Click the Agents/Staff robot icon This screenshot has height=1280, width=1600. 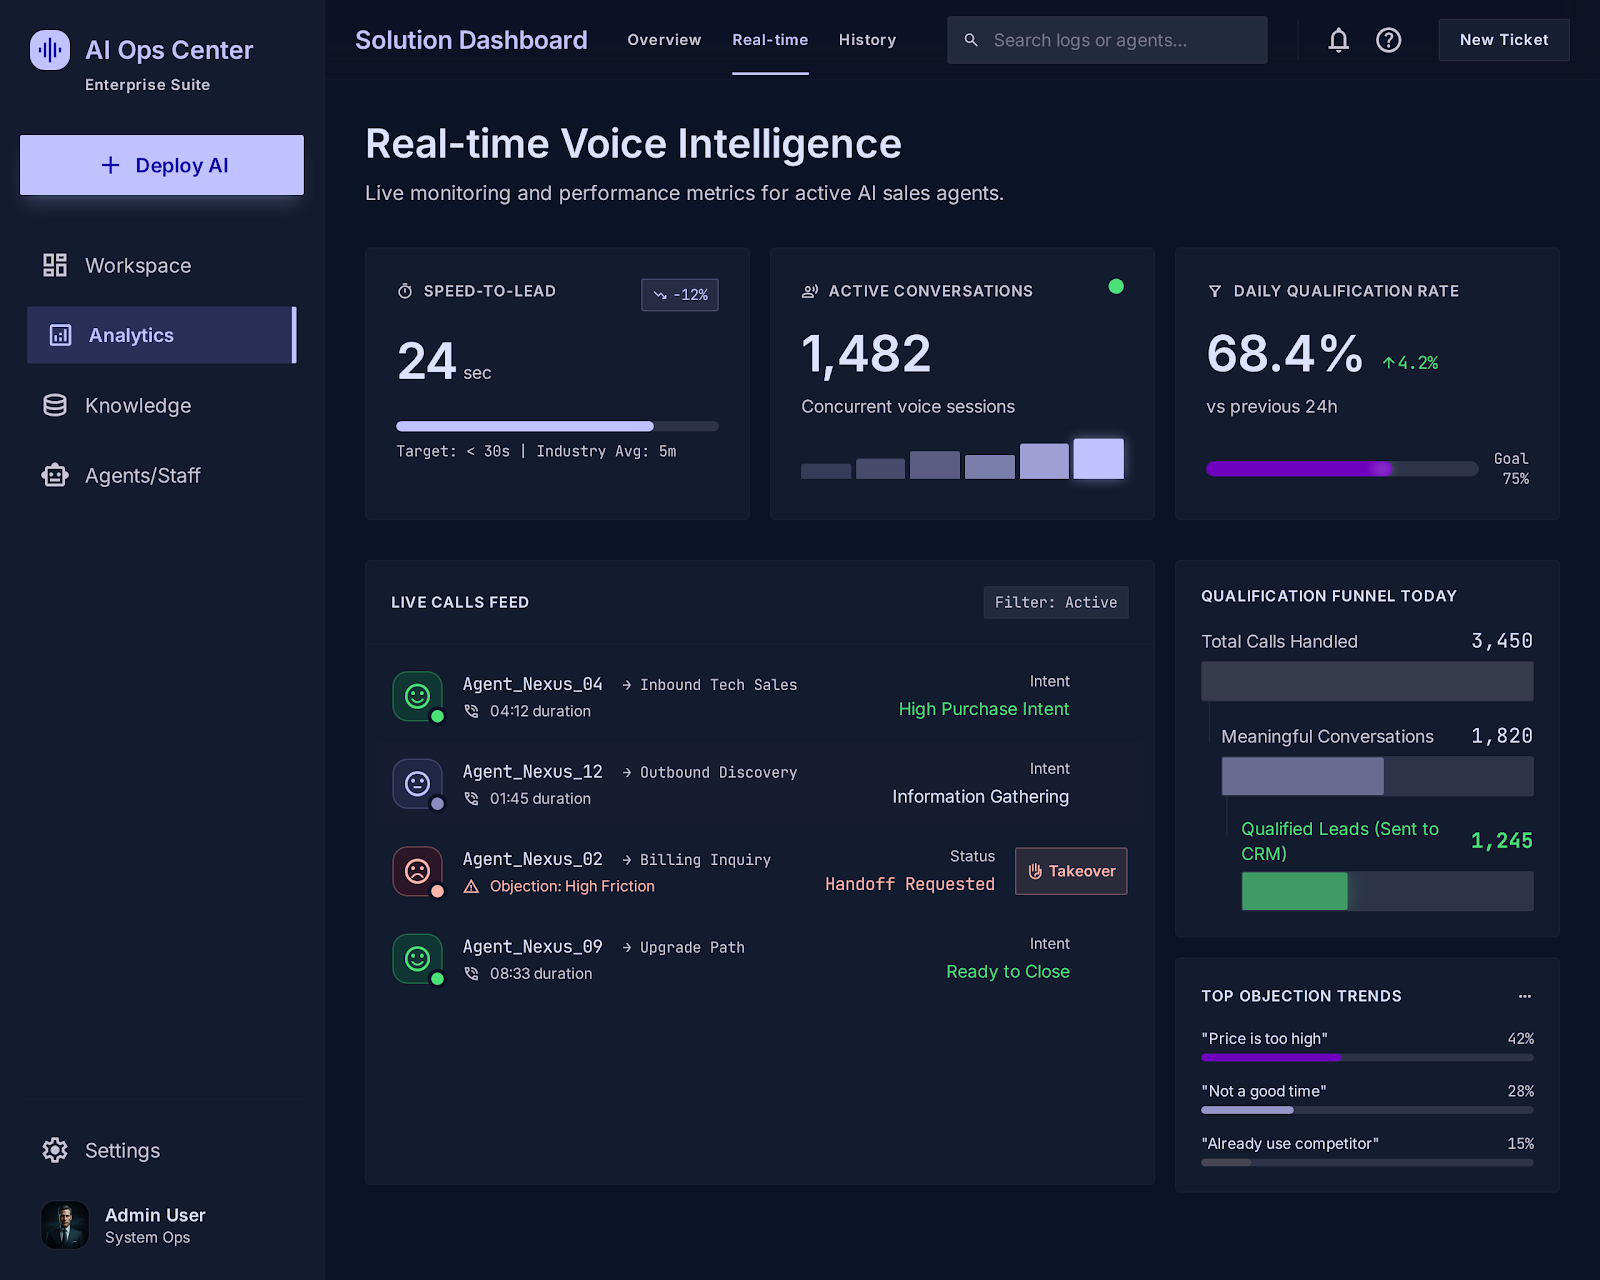tap(55, 475)
